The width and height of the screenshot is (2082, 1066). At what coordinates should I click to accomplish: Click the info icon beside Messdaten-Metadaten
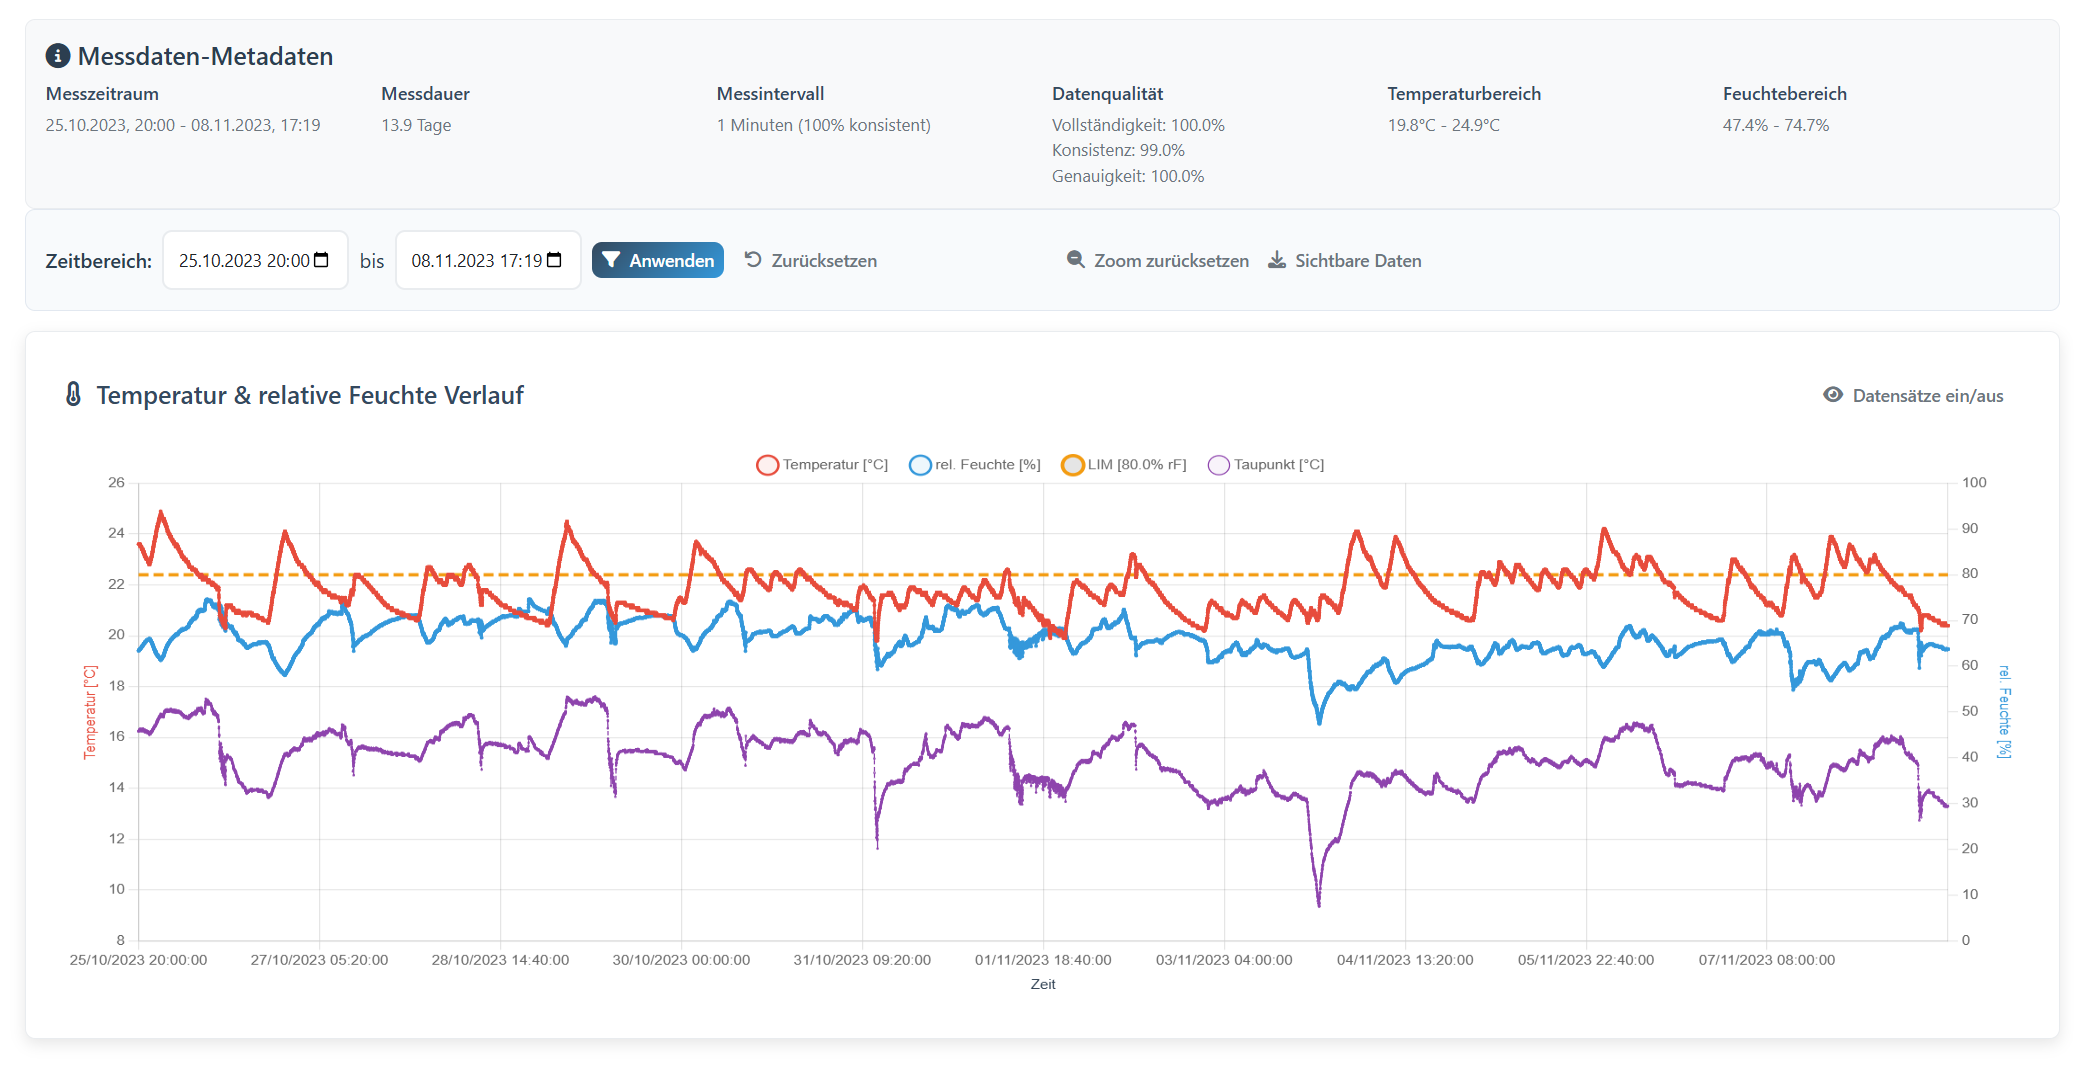58,56
